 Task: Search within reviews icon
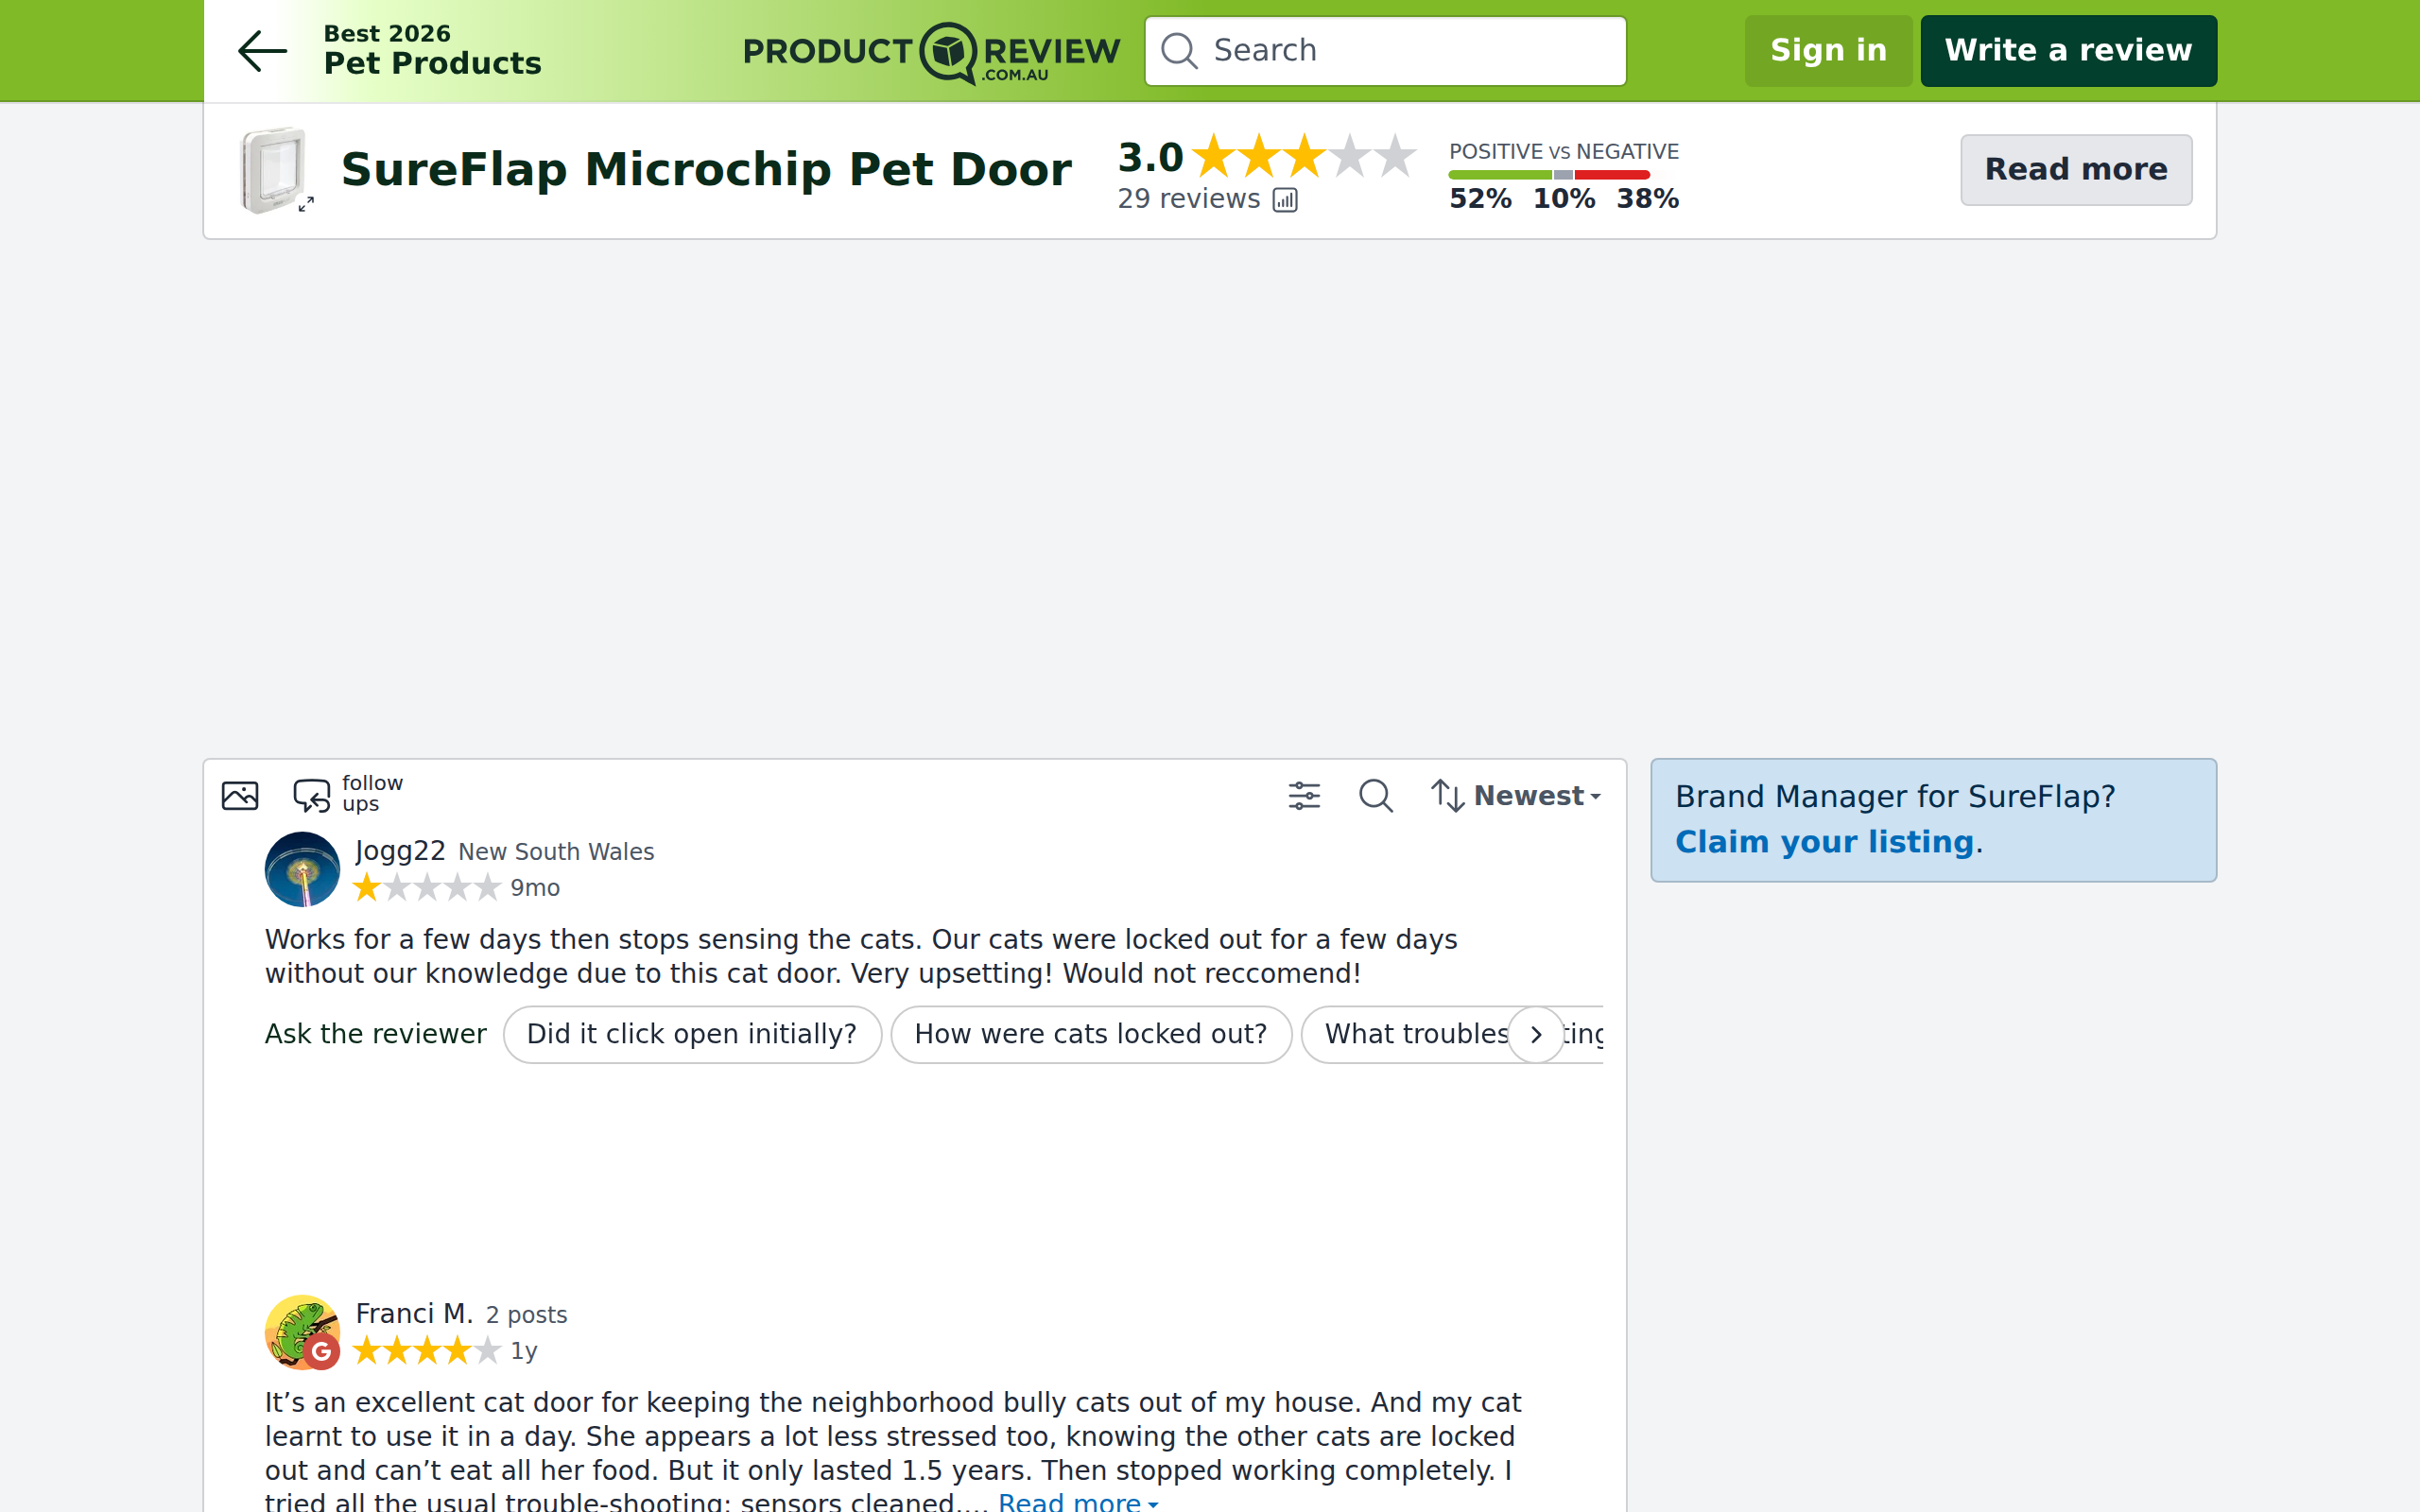pyautogui.click(x=1376, y=796)
